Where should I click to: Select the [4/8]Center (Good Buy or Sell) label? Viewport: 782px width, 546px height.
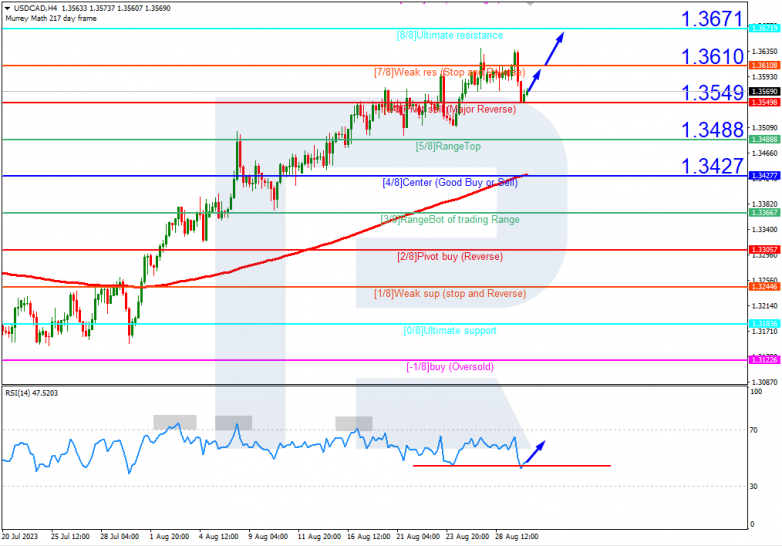point(450,182)
